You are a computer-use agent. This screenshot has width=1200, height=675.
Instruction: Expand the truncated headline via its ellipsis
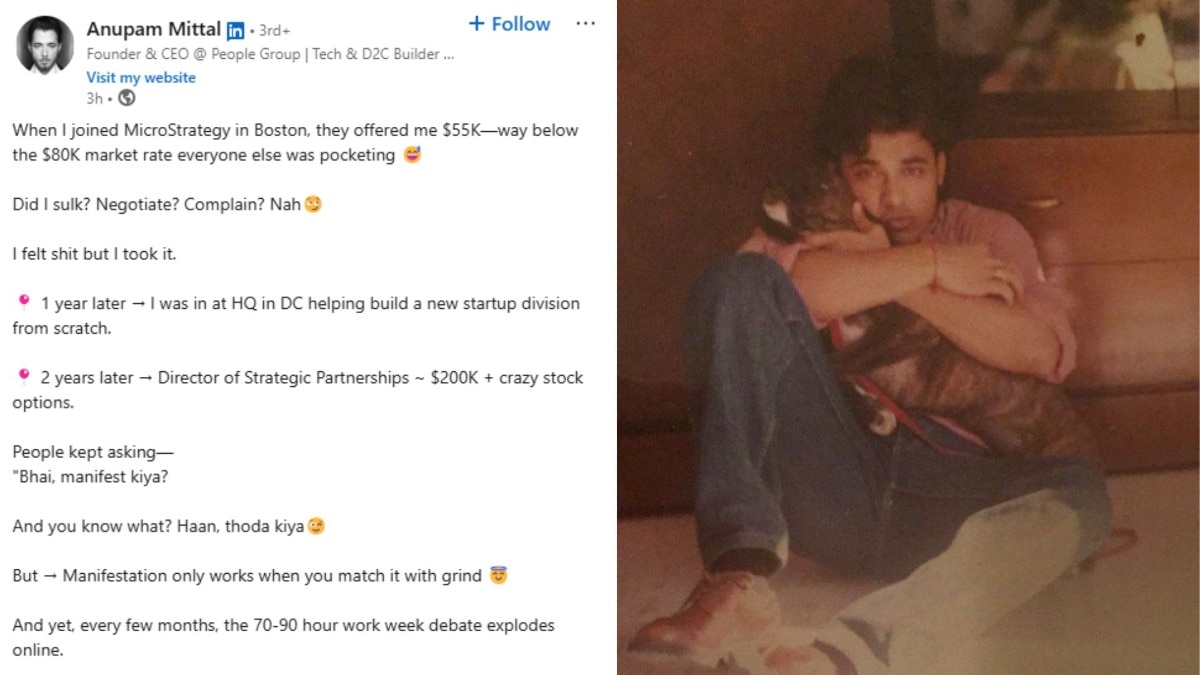445,53
